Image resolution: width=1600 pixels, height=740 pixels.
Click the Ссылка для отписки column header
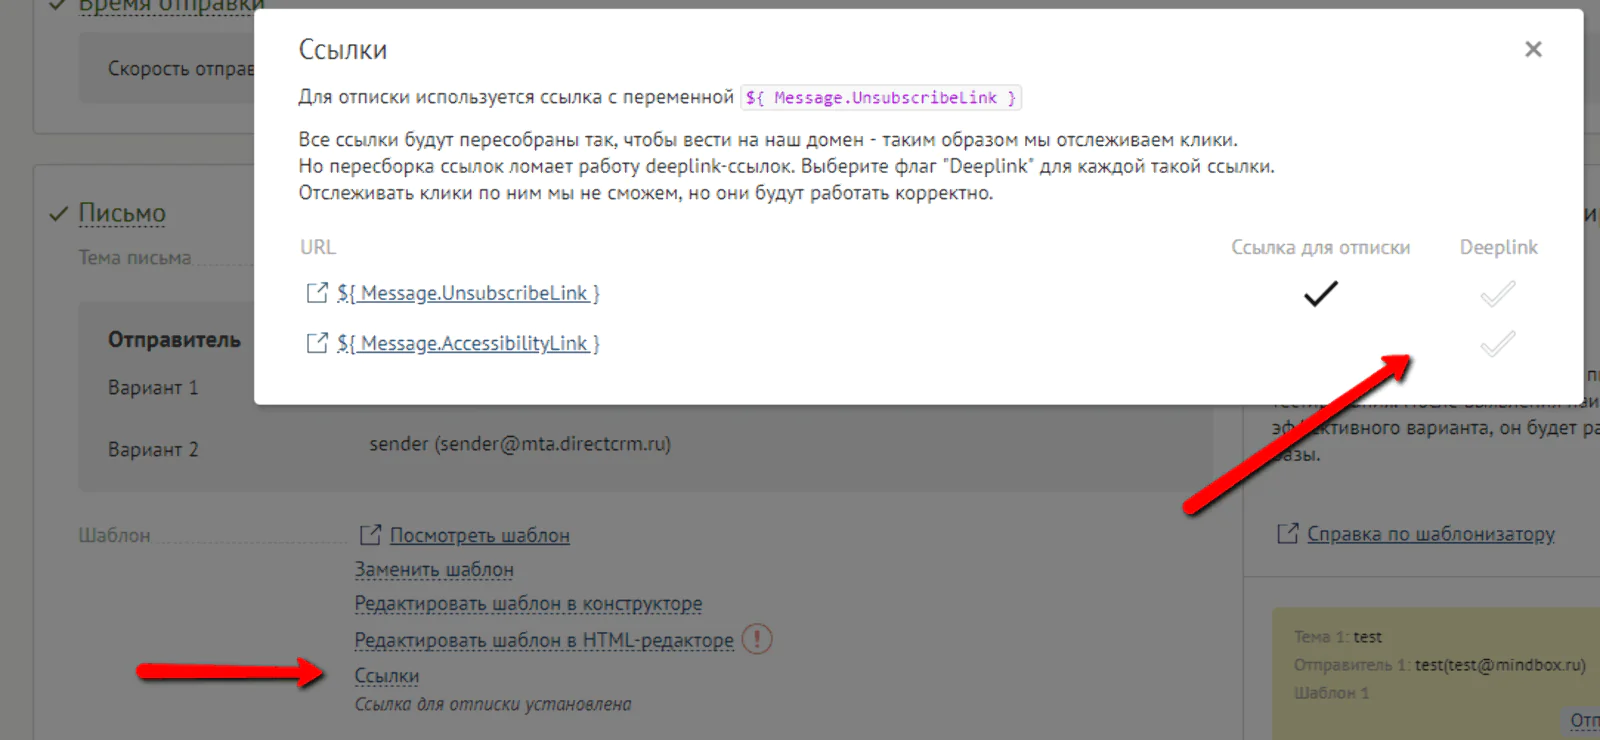tap(1320, 247)
